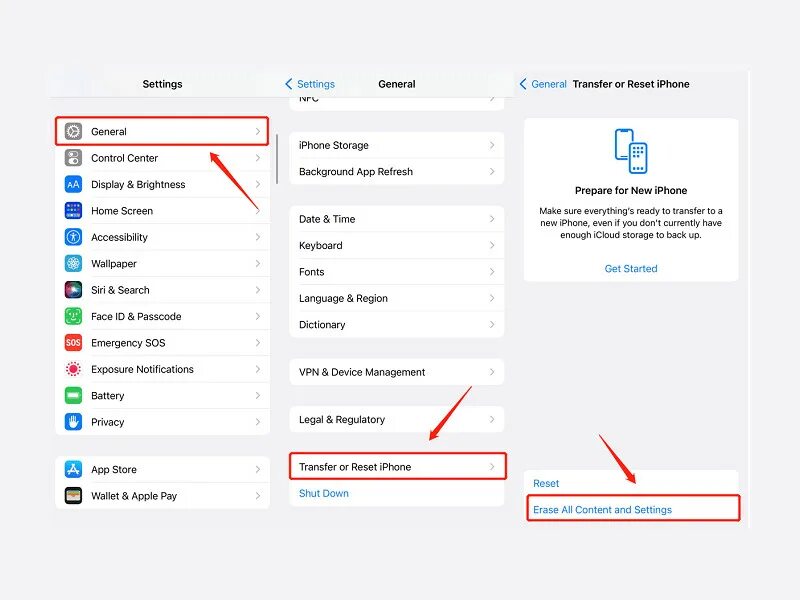Tap Get Started link
Viewport: 800px width, 600px height.
pos(631,268)
